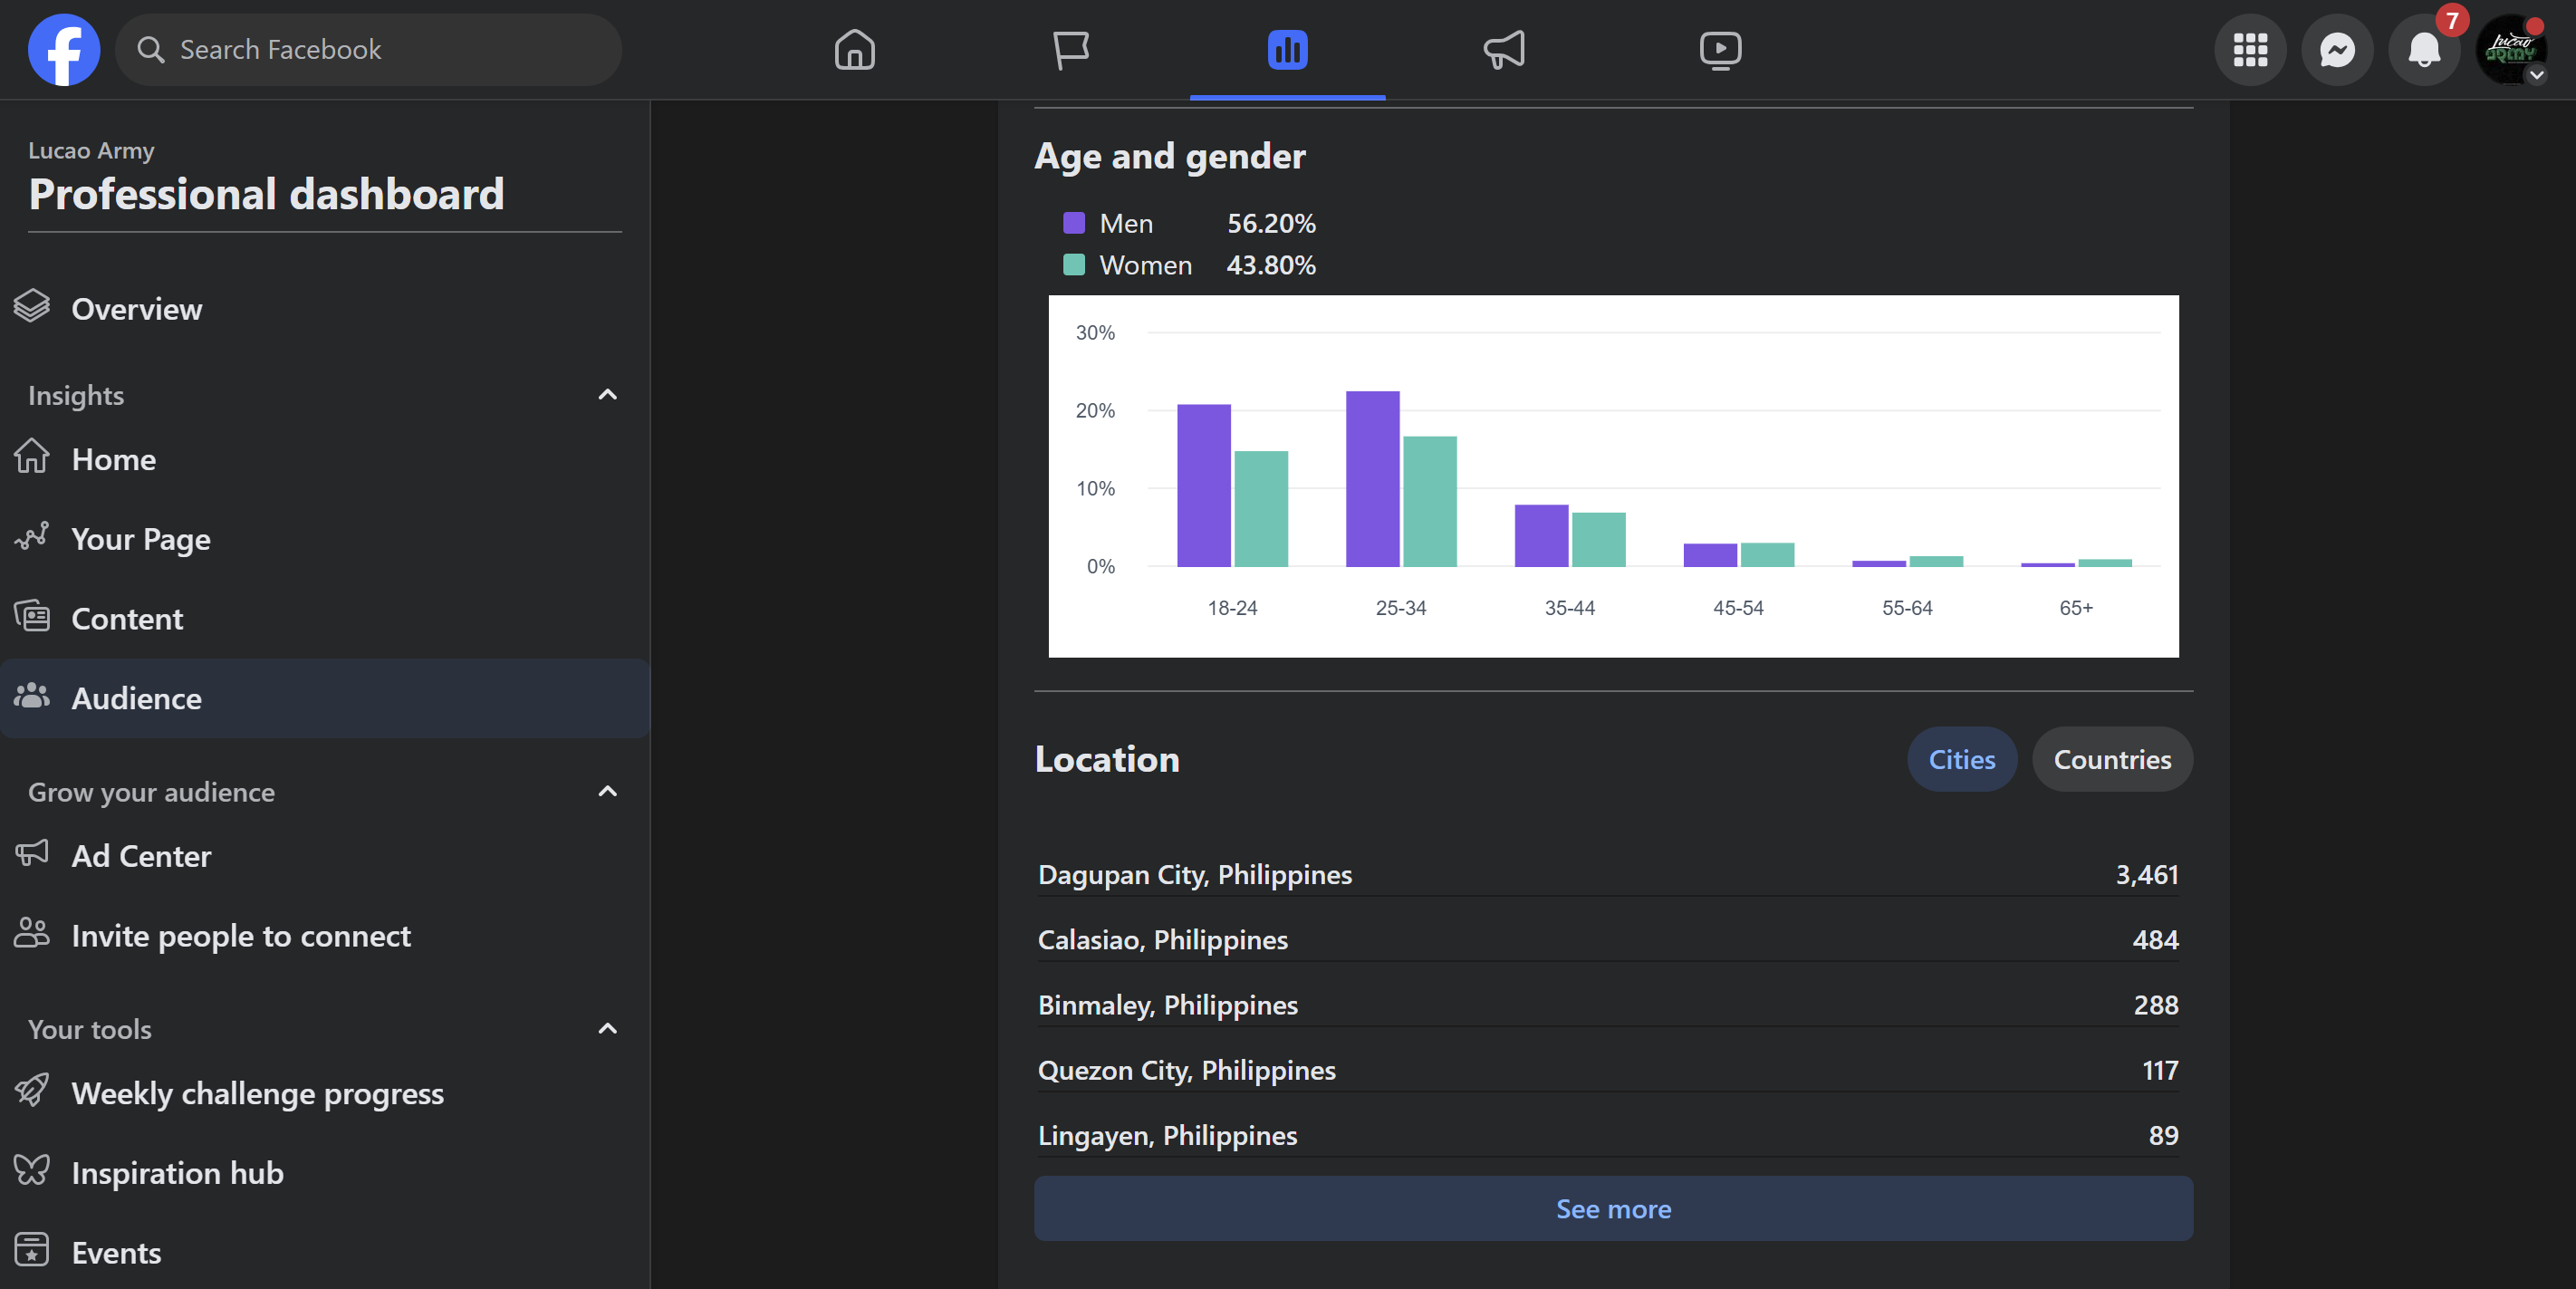This screenshot has width=2576, height=1289.
Task: Open Messenger chat icon
Action: click(2336, 49)
